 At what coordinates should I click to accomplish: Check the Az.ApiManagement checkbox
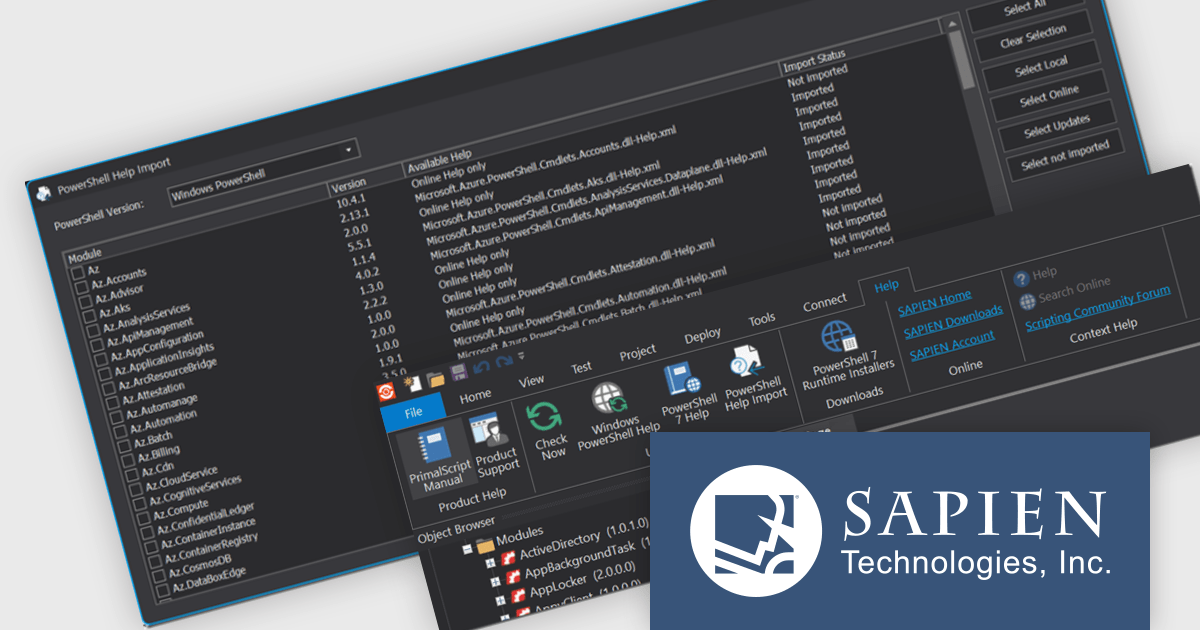96,347
